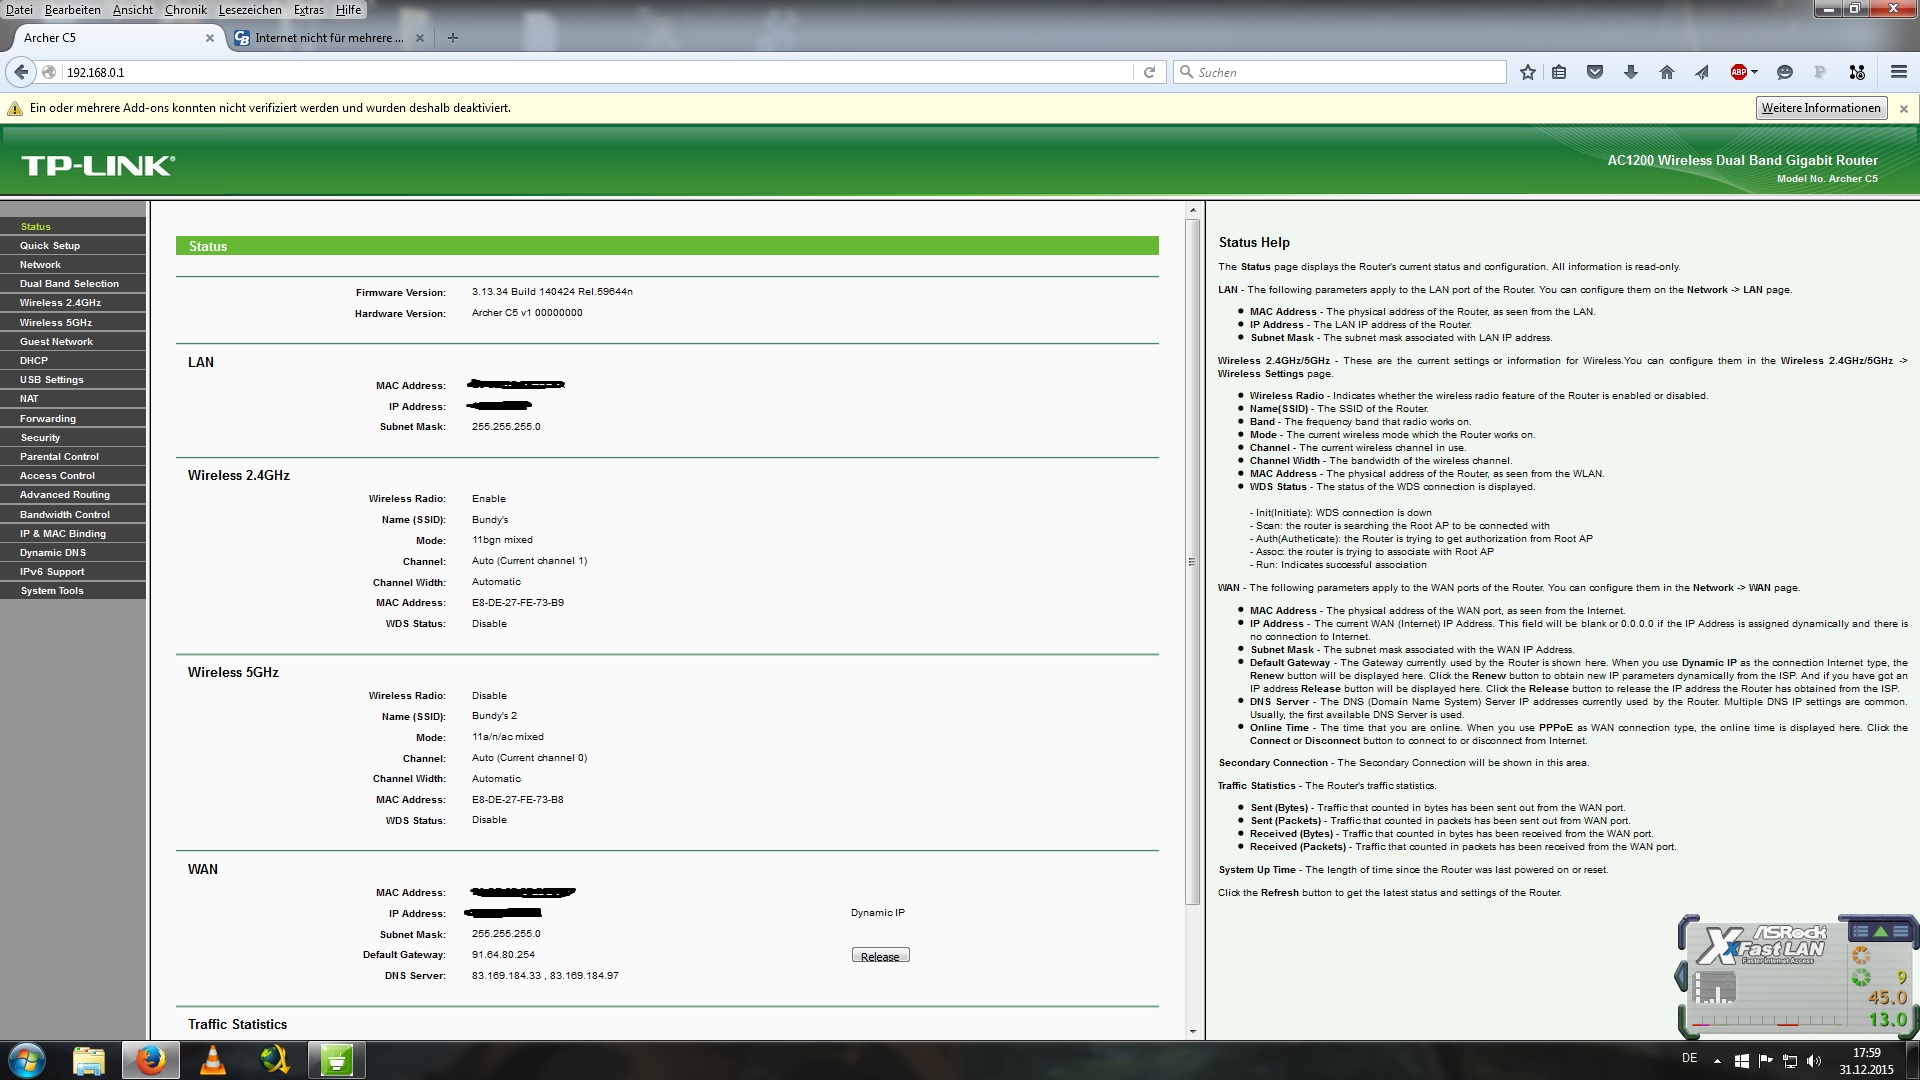The height and width of the screenshot is (1080, 1920).
Task: Click the bookmark star icon
Action: coord(1527,72)
